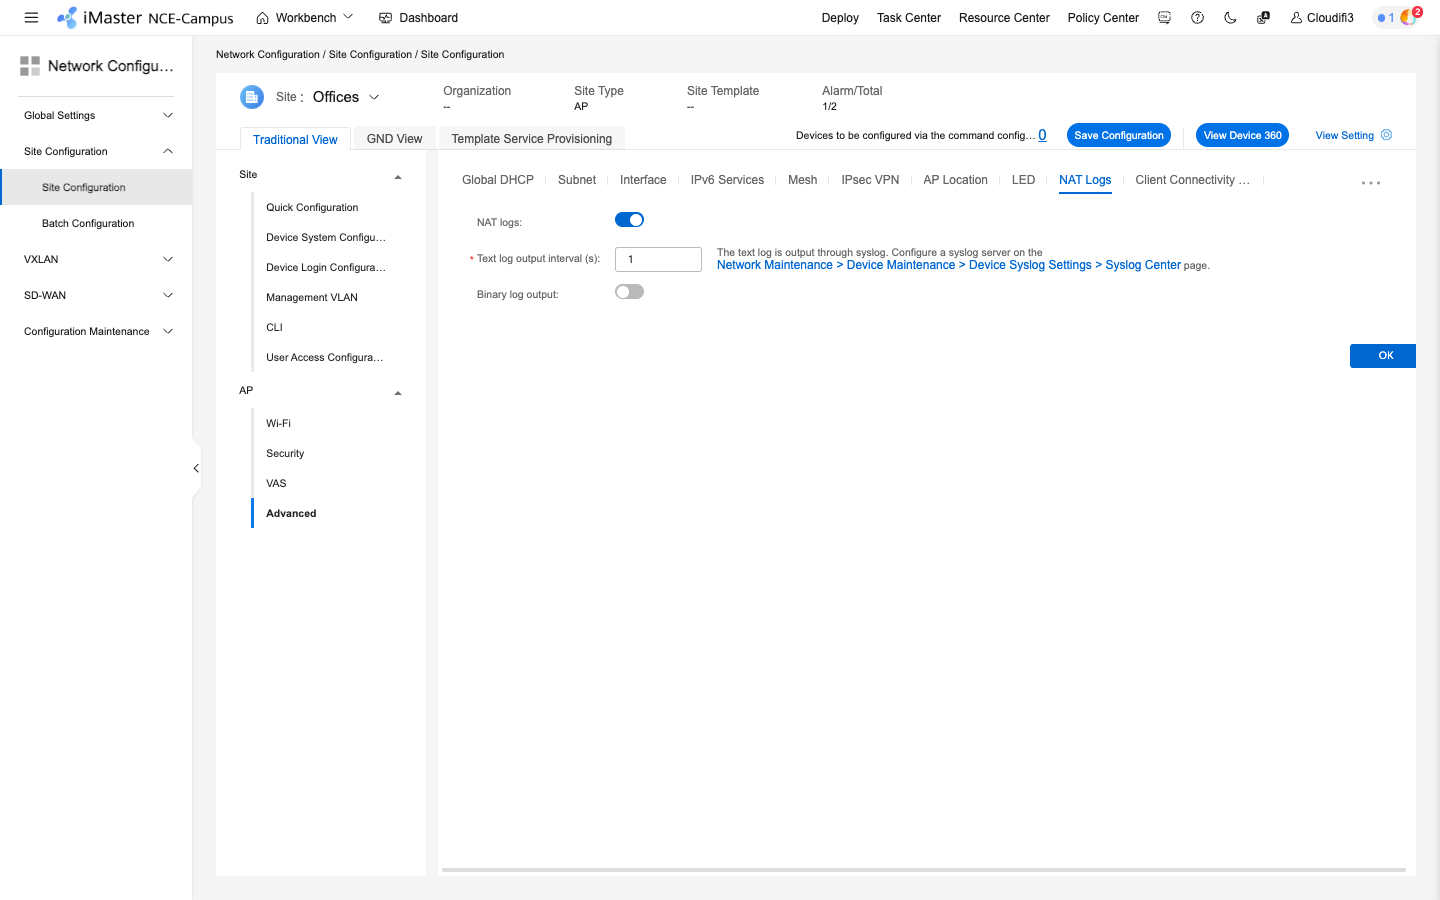Click the Save Configuration button

tap(1118, 135)
